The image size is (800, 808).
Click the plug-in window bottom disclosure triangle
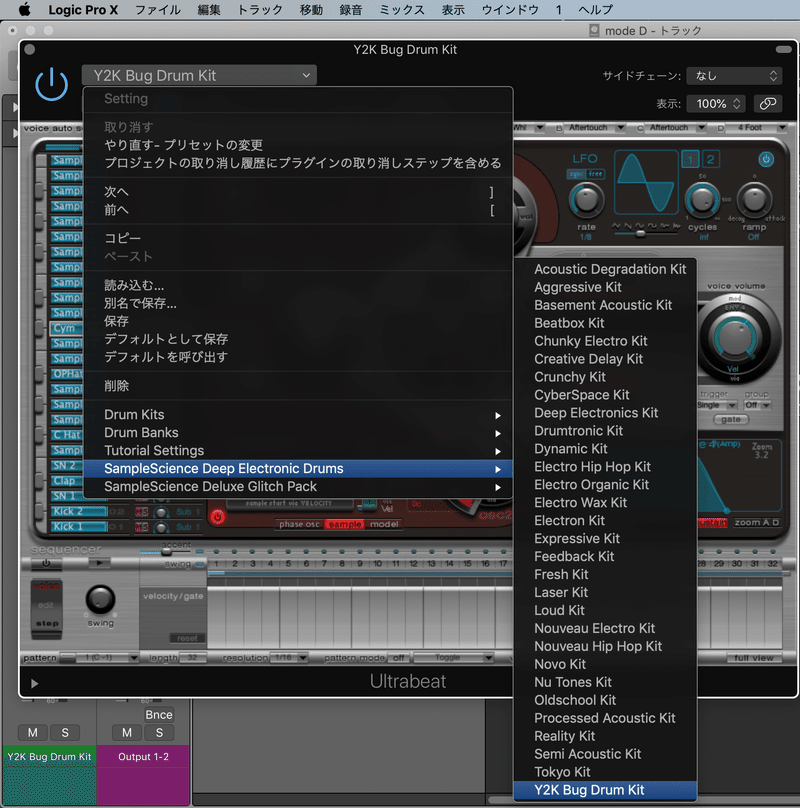point(34,684)
